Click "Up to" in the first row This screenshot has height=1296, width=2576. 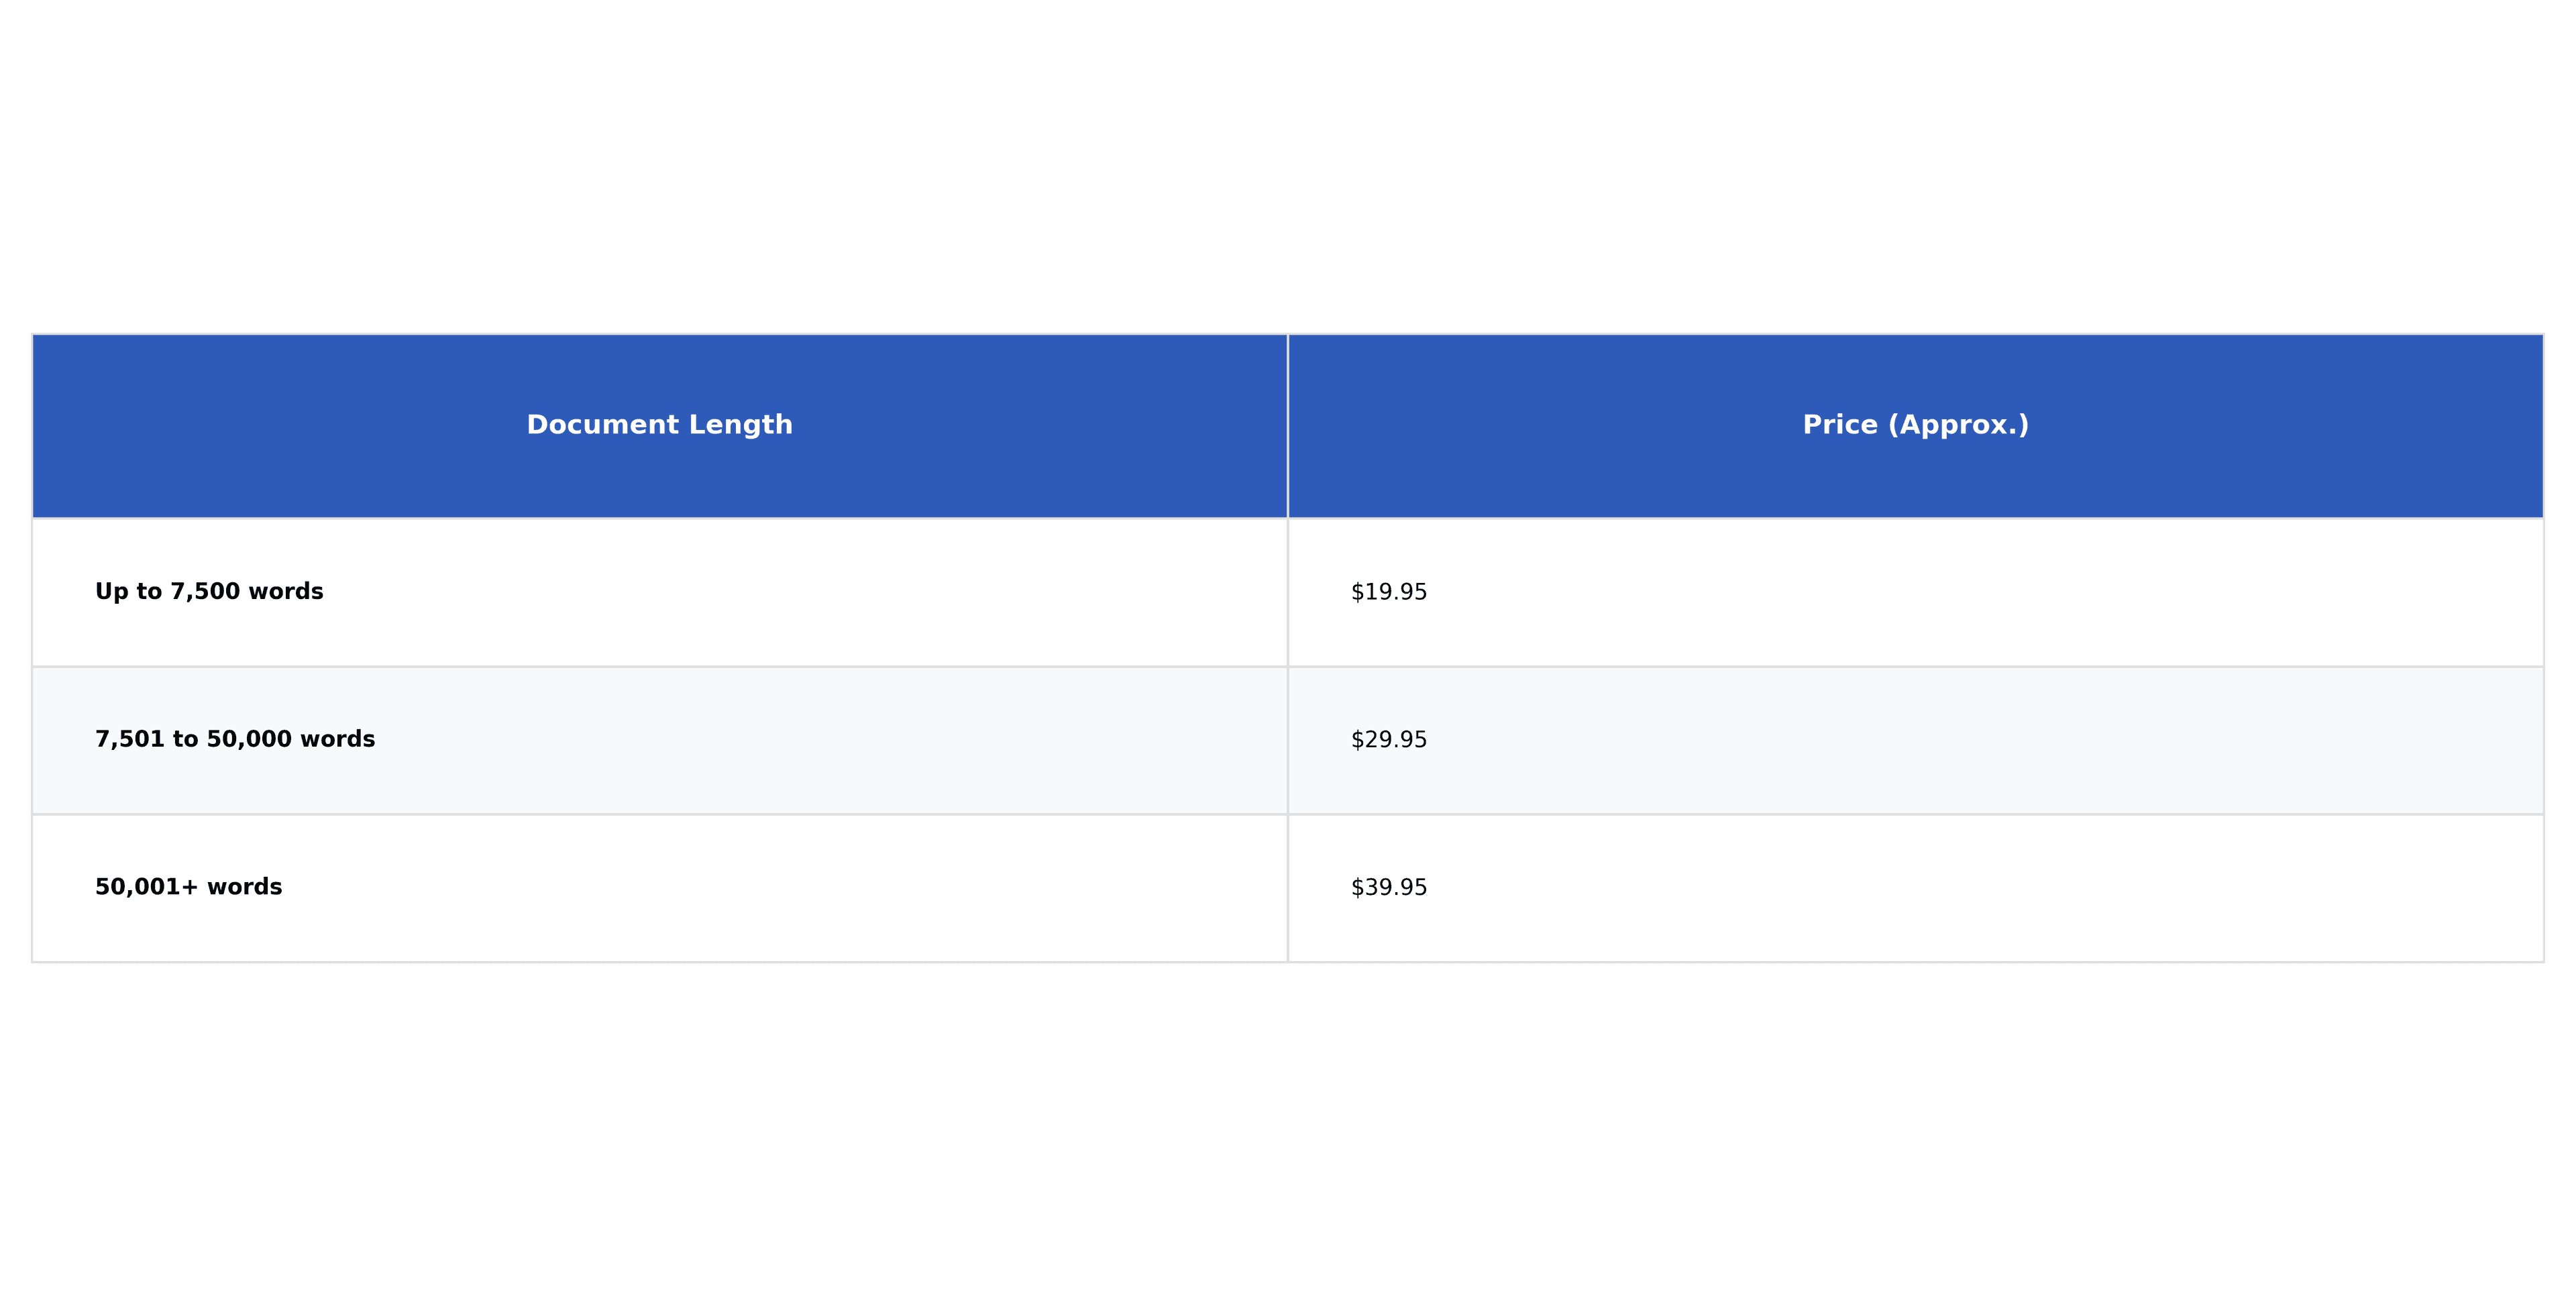pos(128,592)
